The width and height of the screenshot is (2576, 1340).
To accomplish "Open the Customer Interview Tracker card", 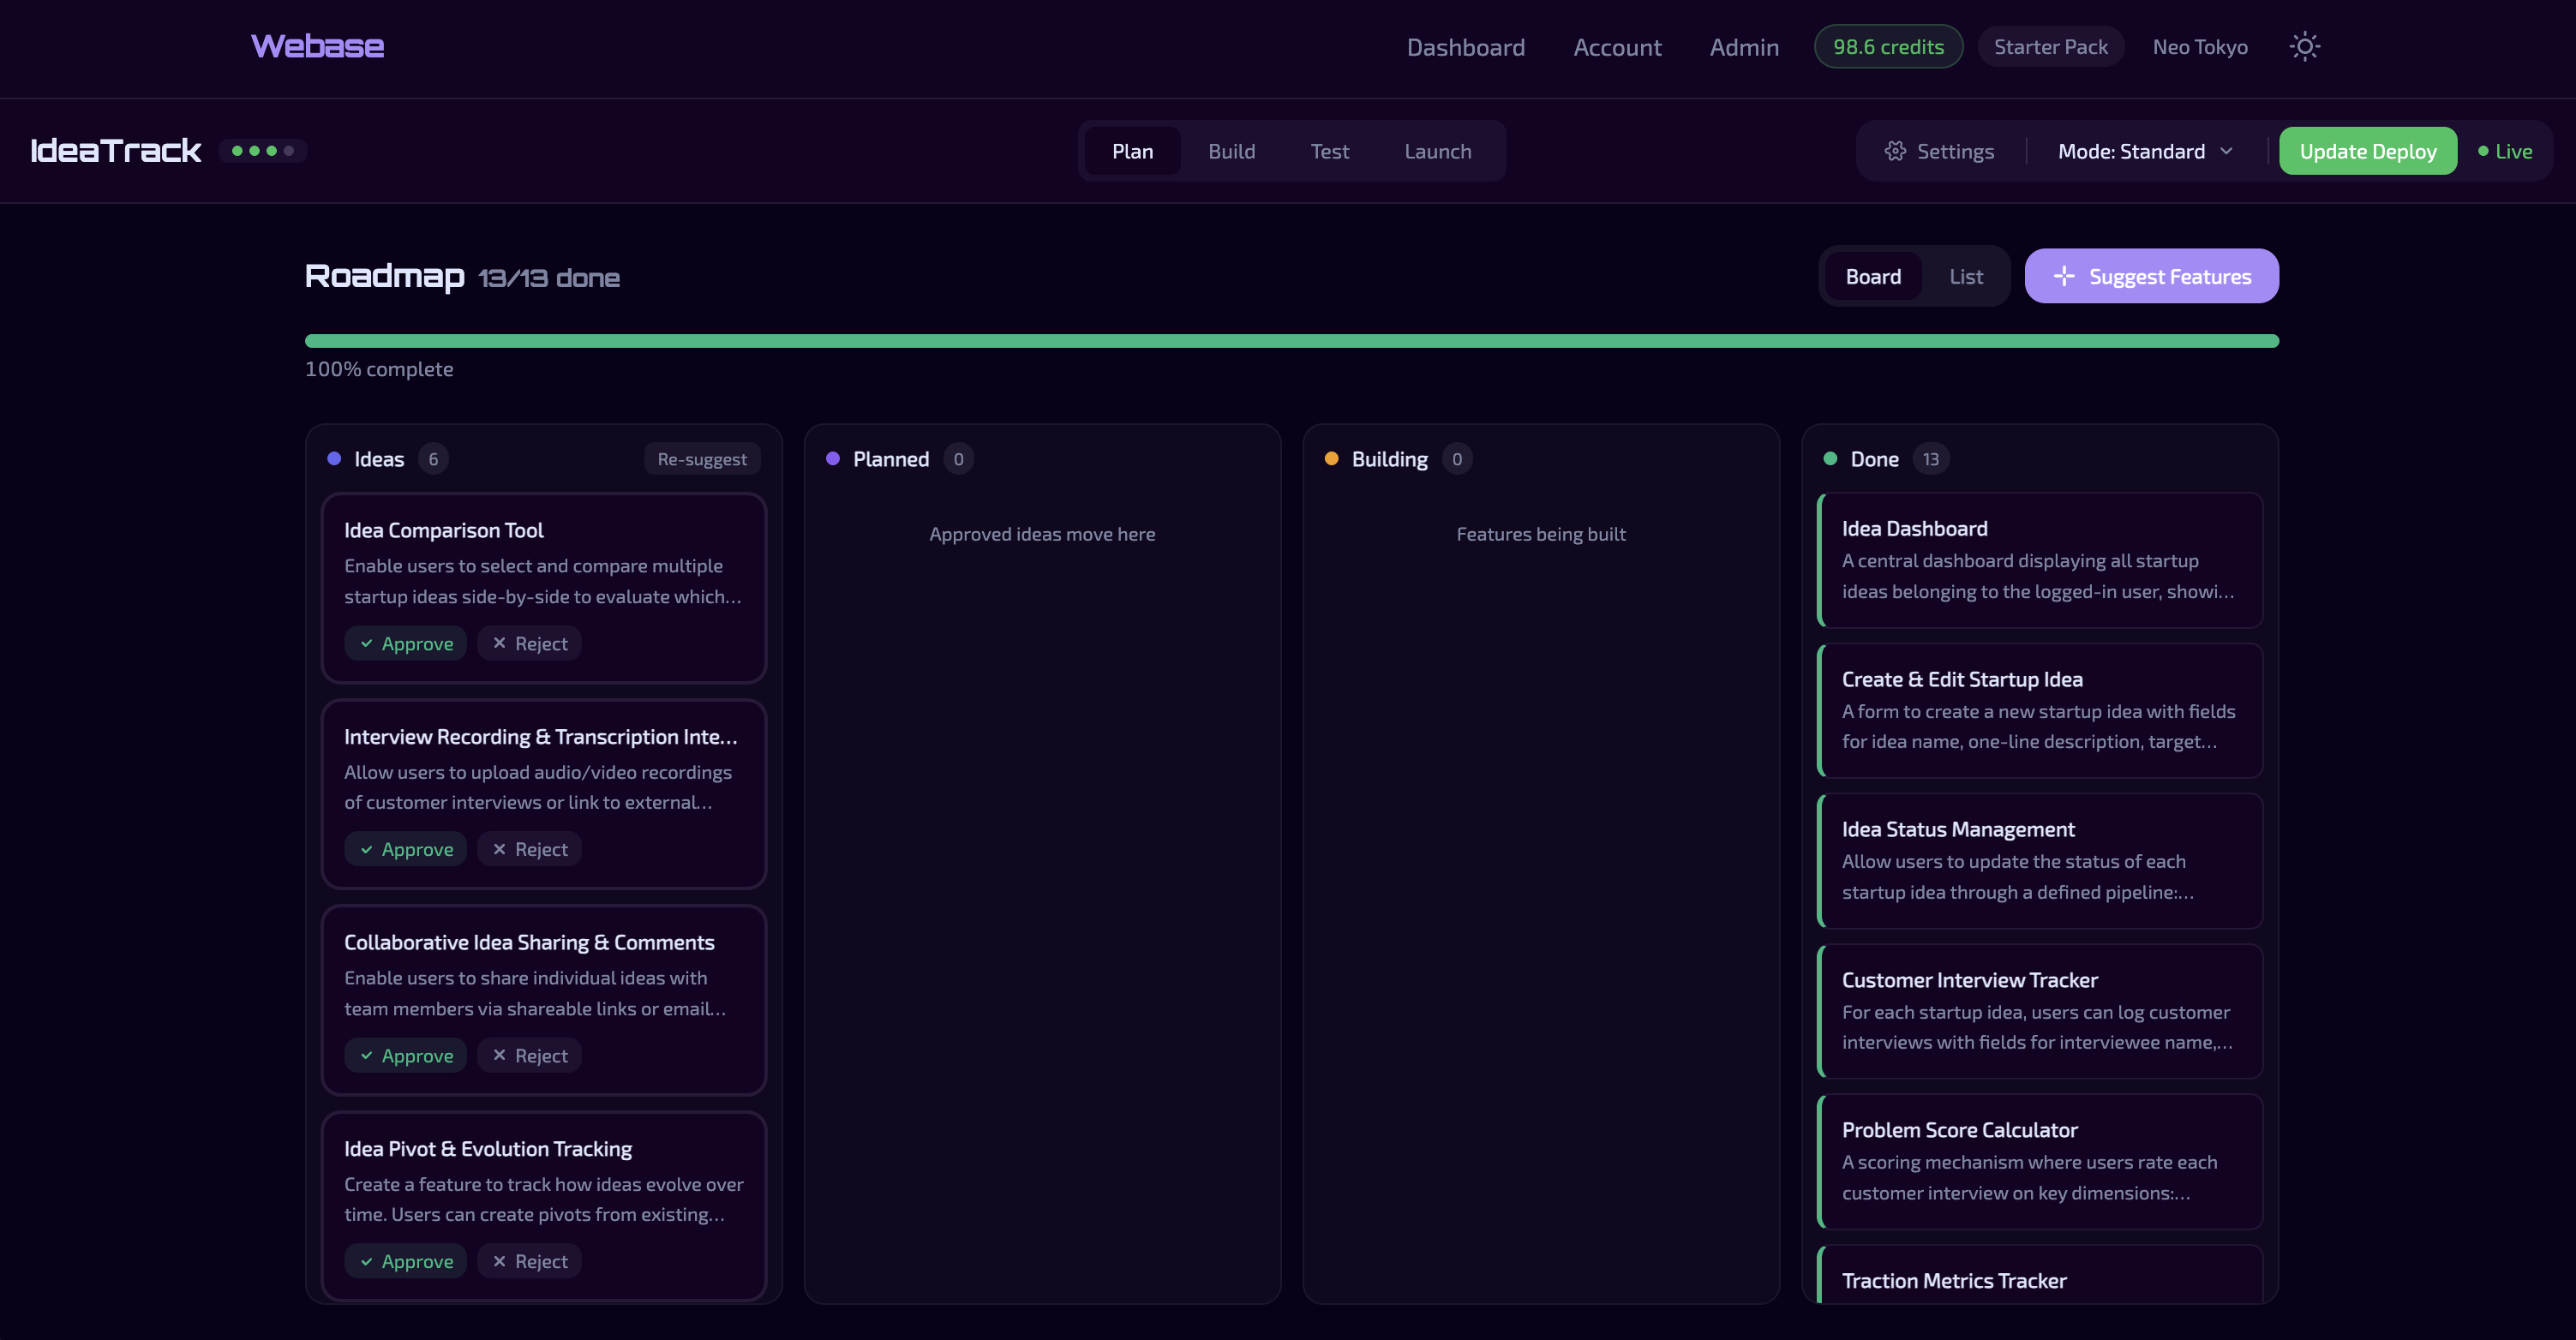I will [x=2039, y=1012].
